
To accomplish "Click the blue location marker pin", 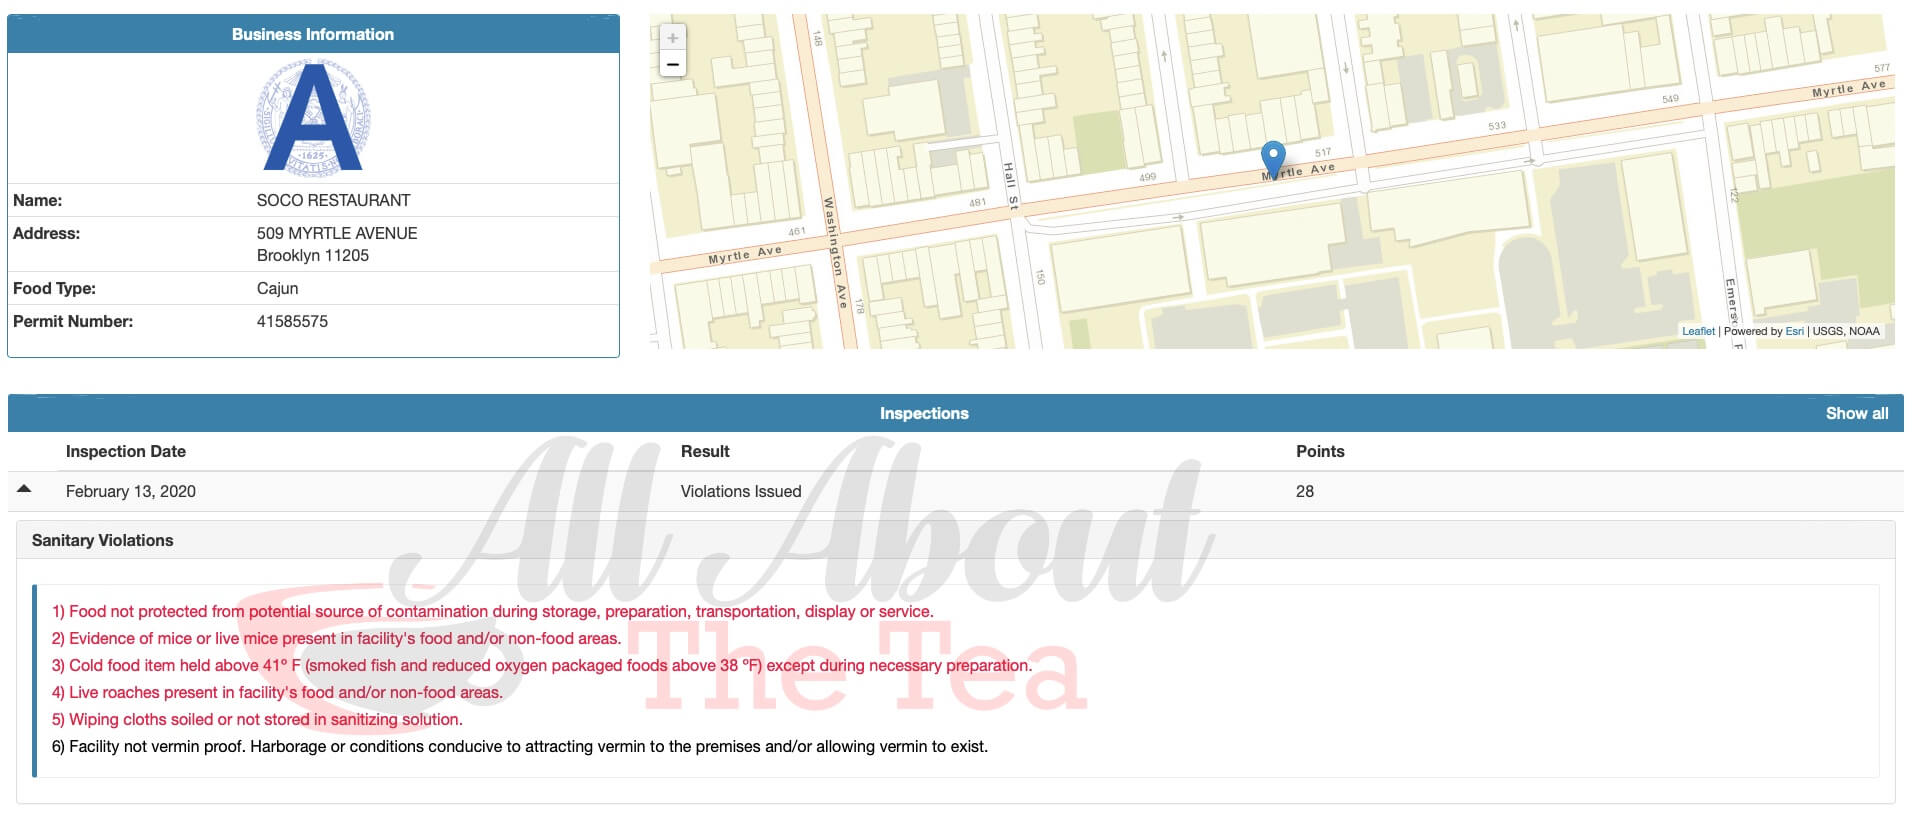I will (x=1273, y=158).
